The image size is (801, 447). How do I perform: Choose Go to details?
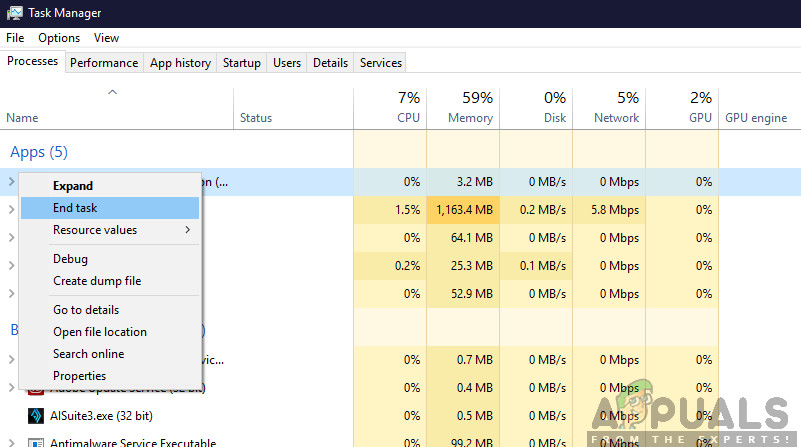pyautogui.click(x=110, y=310)
